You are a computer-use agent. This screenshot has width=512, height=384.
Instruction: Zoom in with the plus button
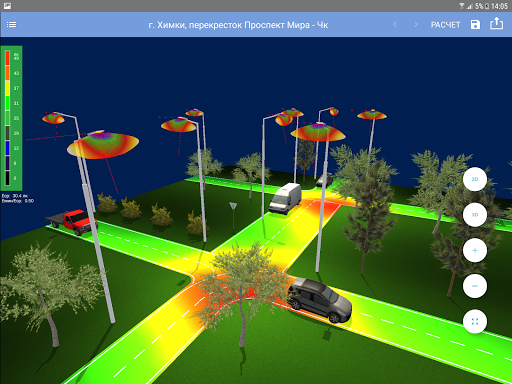coord(475,250)
